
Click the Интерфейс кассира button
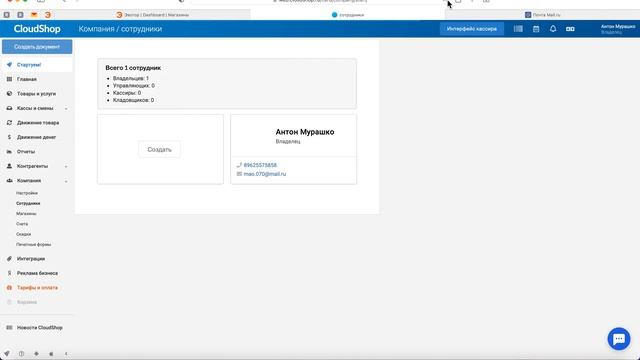471,29
